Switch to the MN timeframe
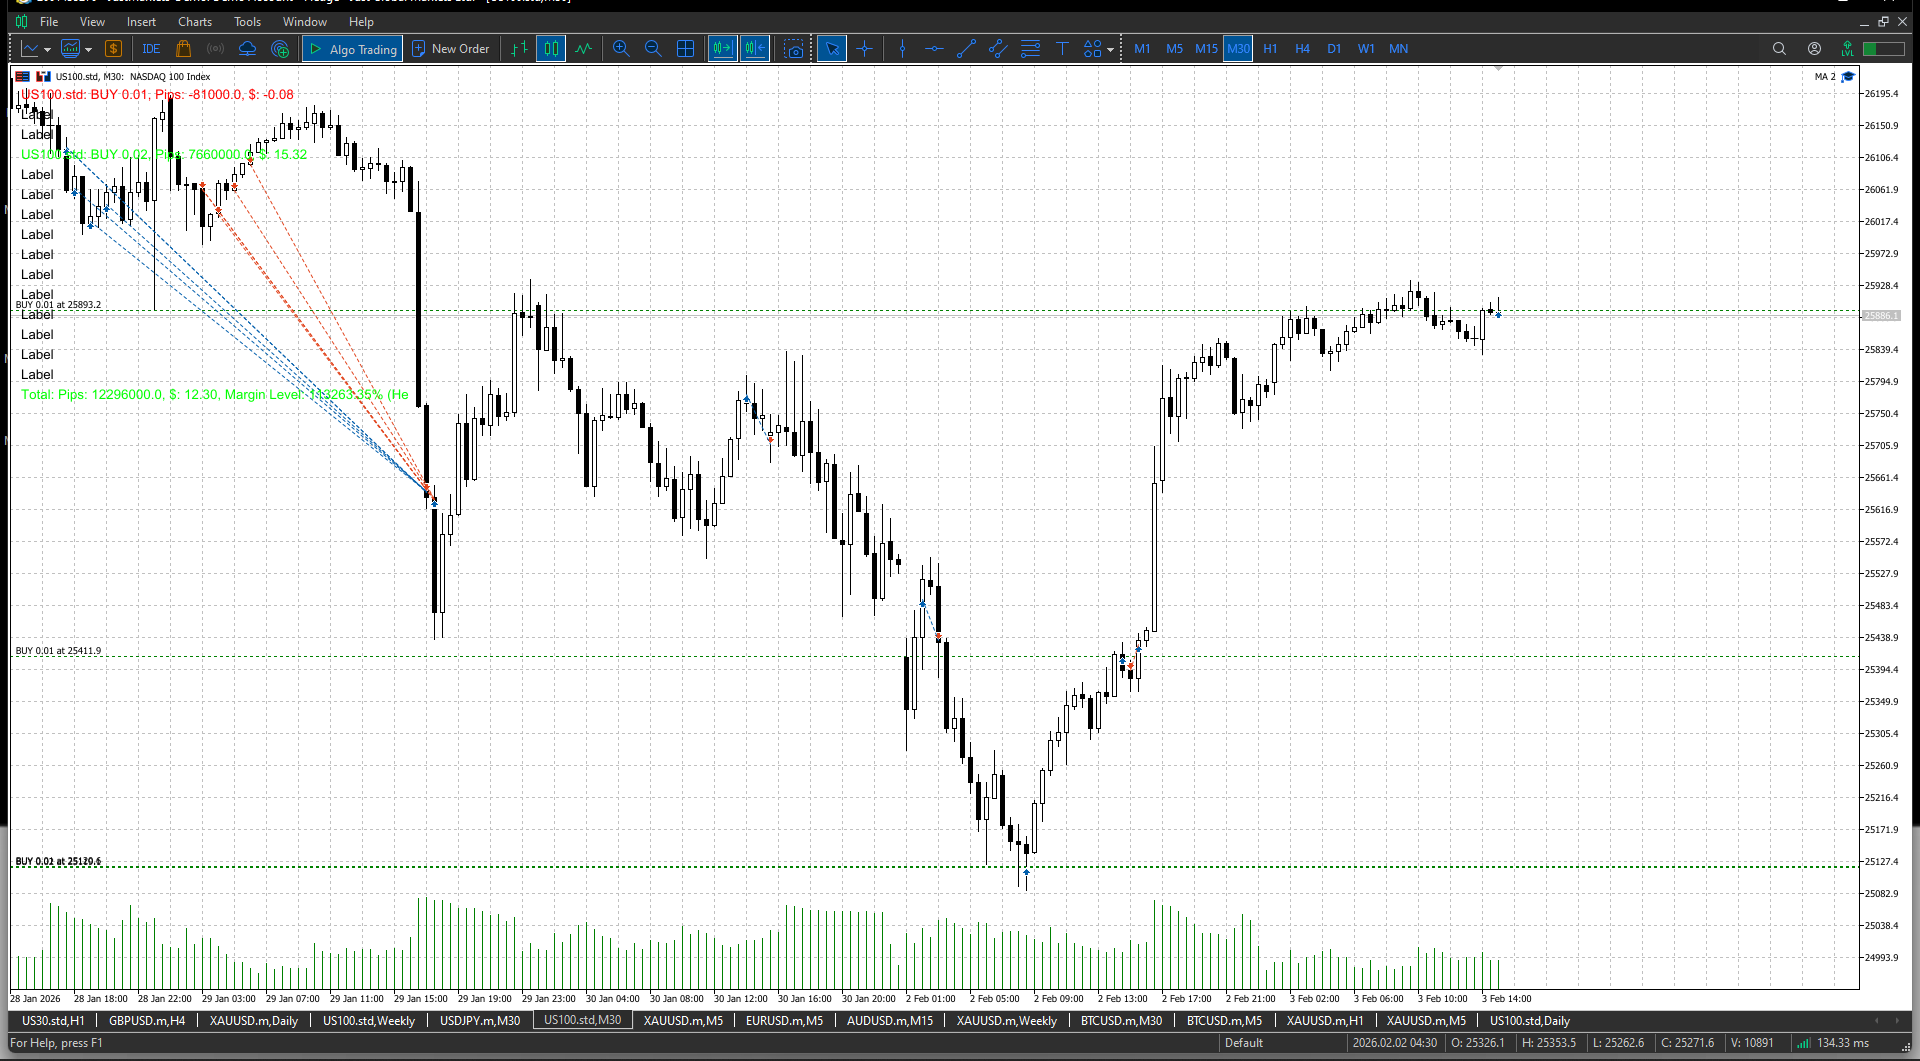The height and width of the screenshot is (1061, 1920). [x=1398, y=49]
